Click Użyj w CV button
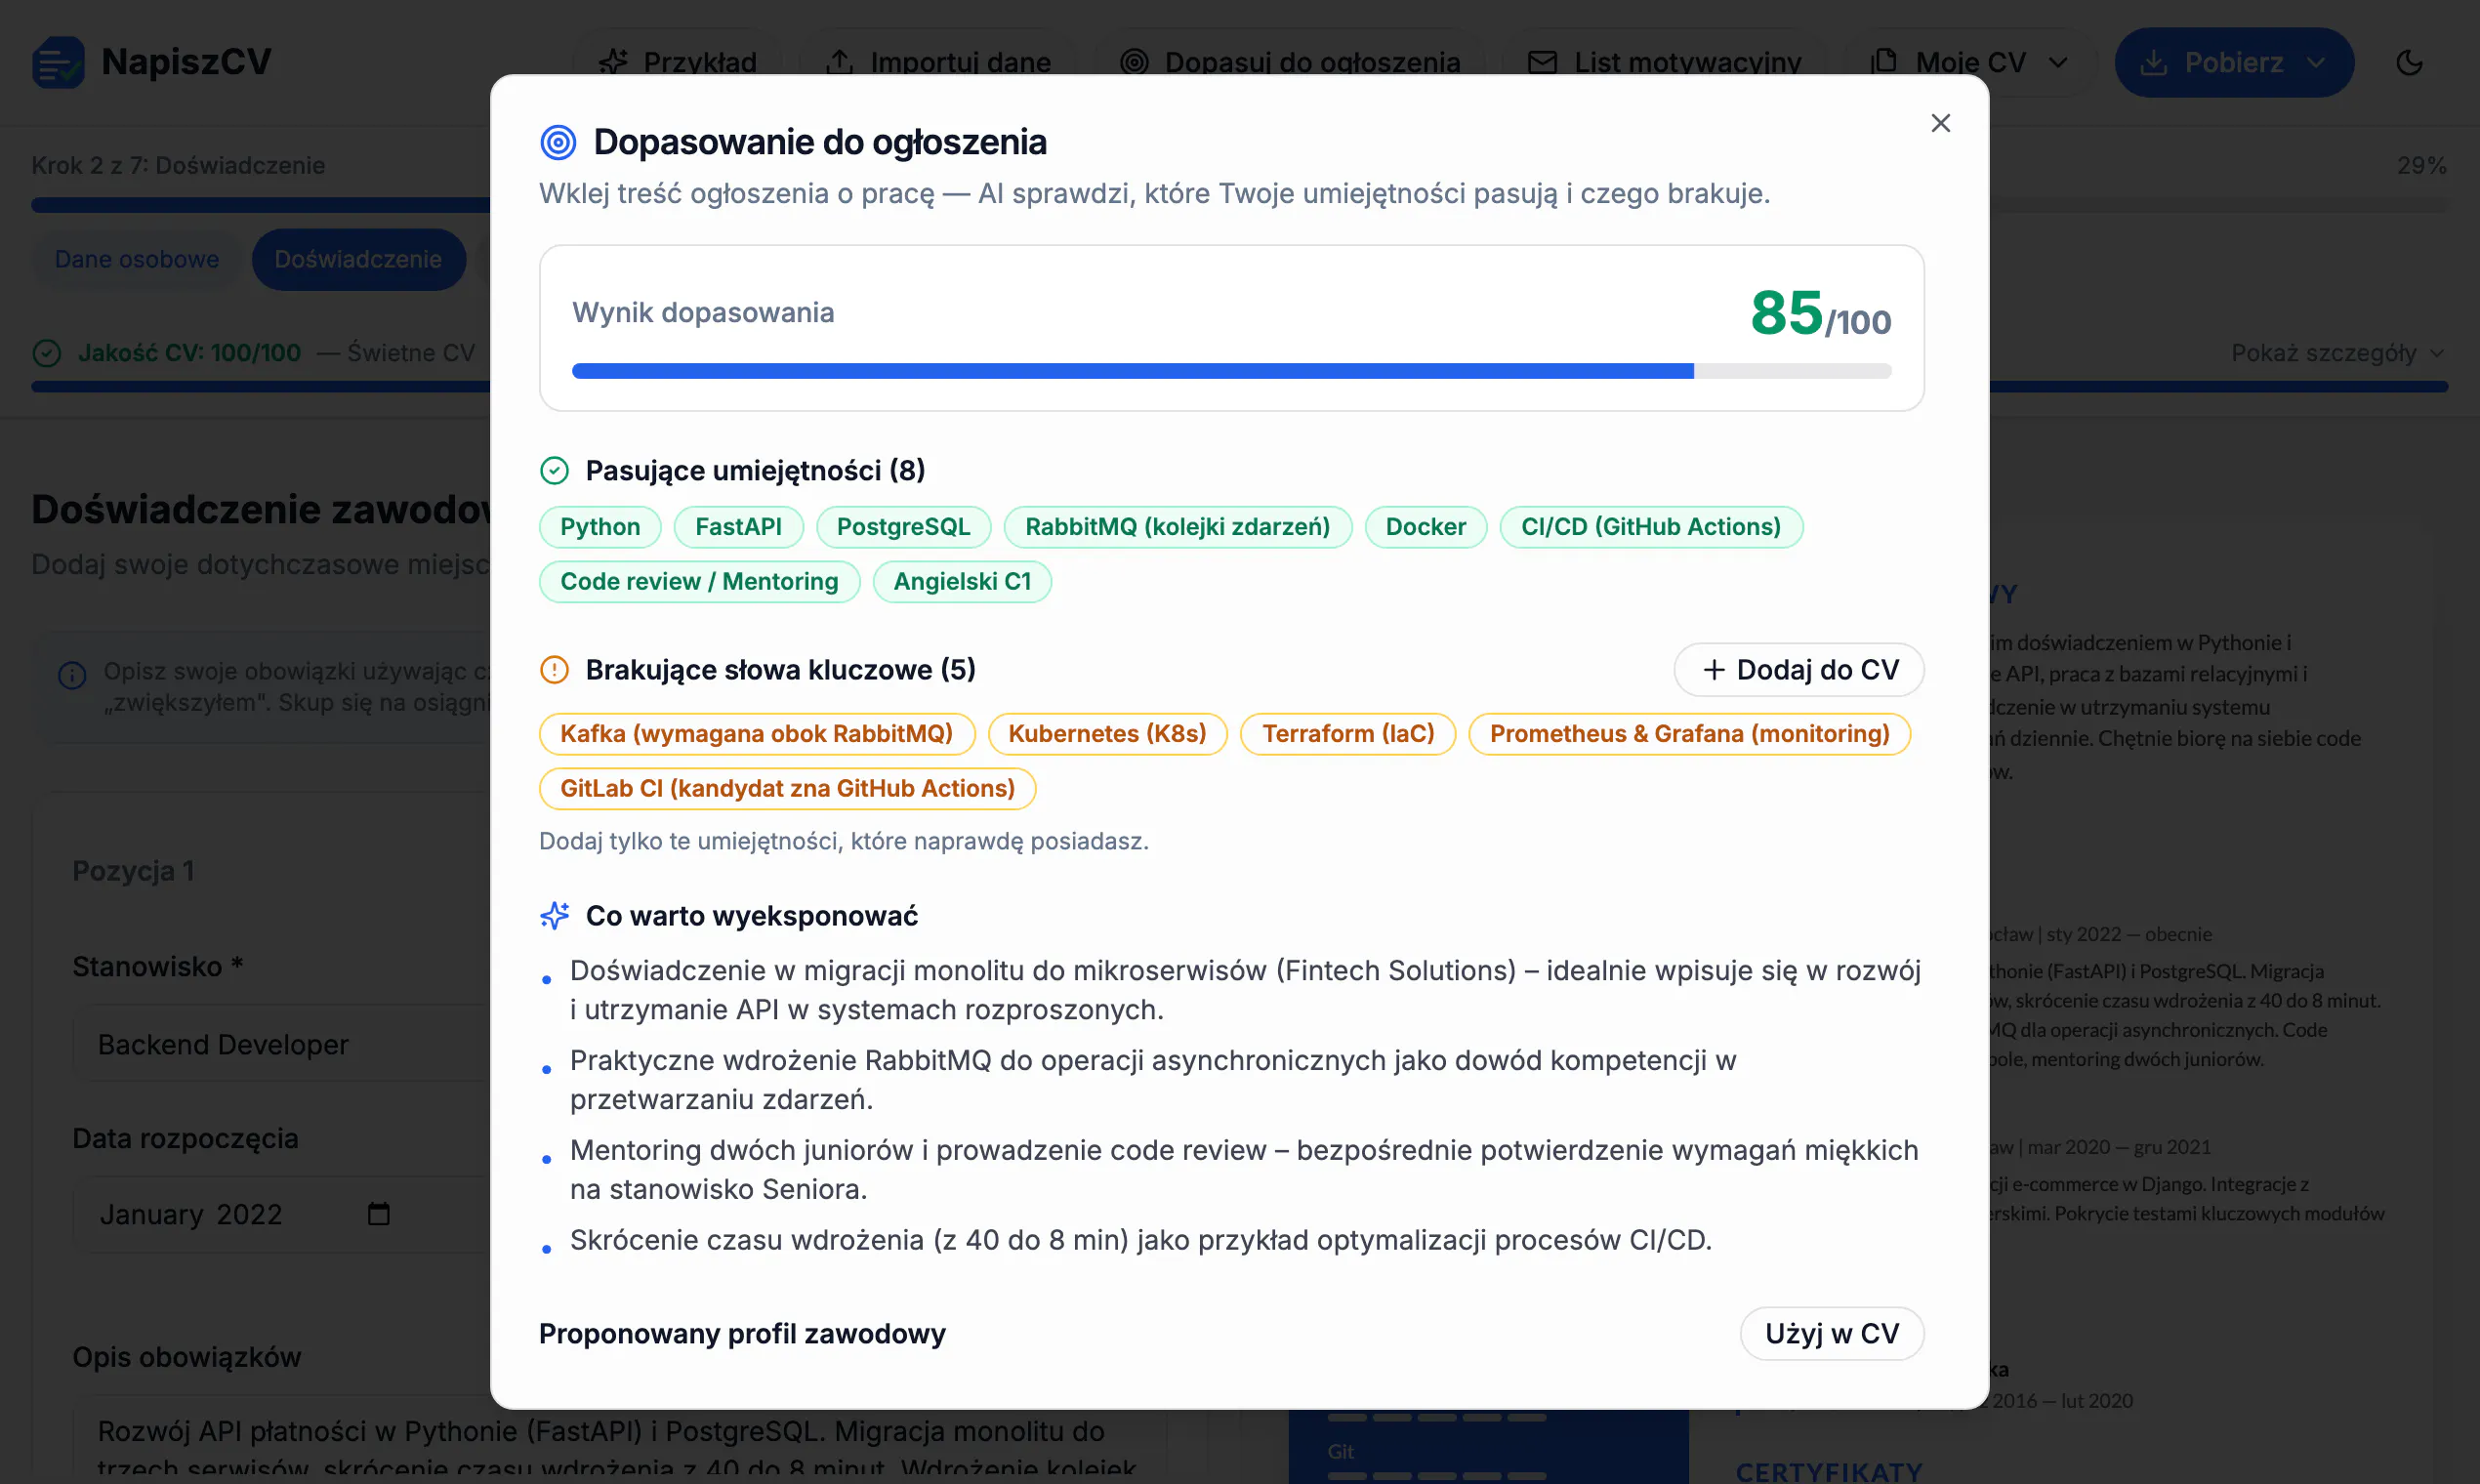2480x1484 pixels. click(1831, 1333)
